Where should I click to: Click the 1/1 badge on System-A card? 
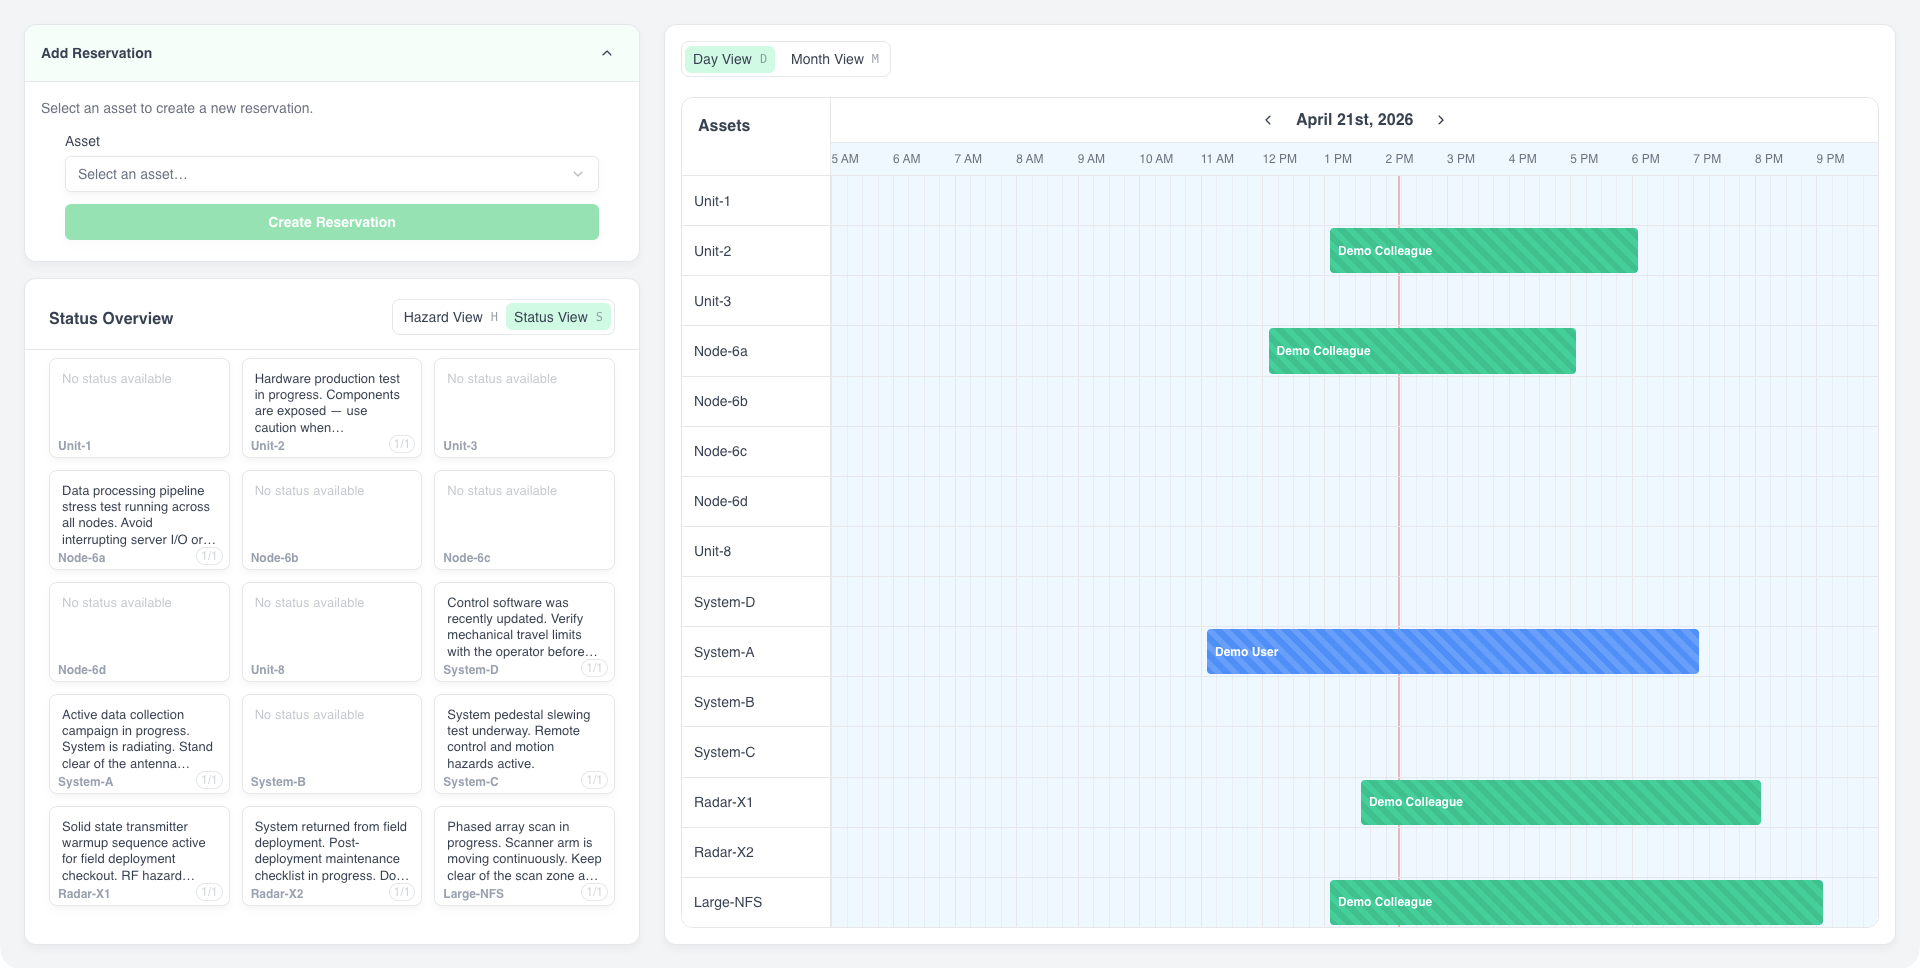pyautogui.click(x=209, y=780)
